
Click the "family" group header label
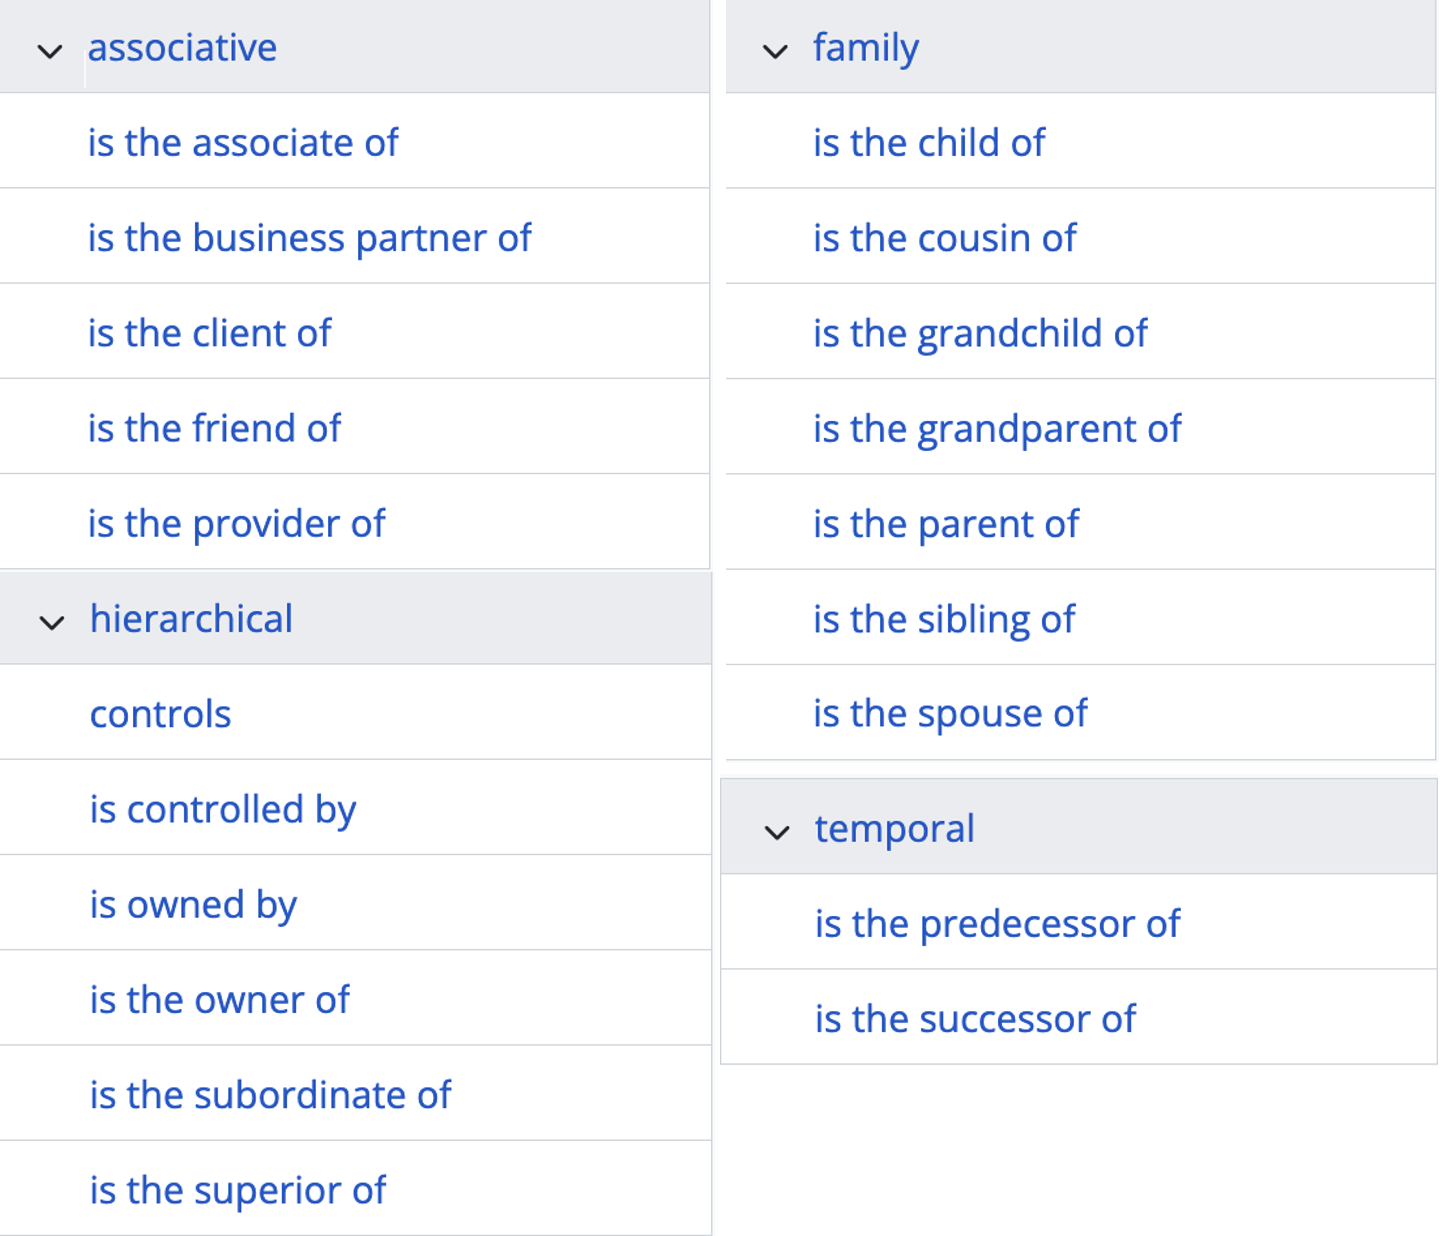pyautogui.click(x=865, y=48)
